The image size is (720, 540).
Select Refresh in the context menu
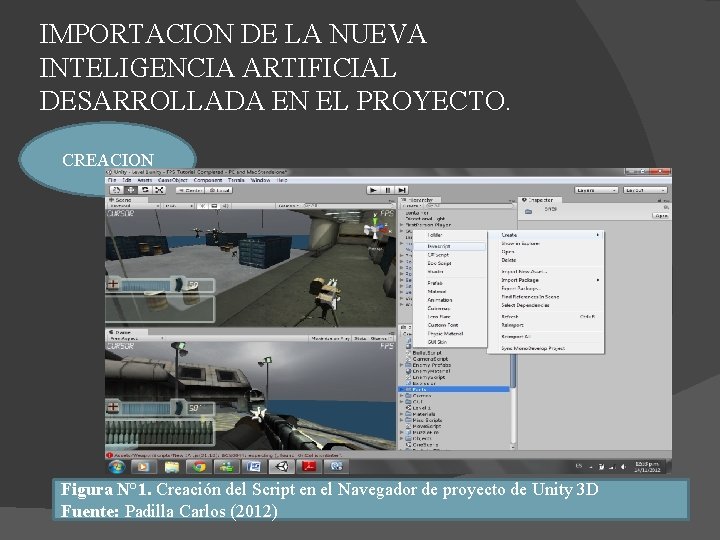click(546, 317)
